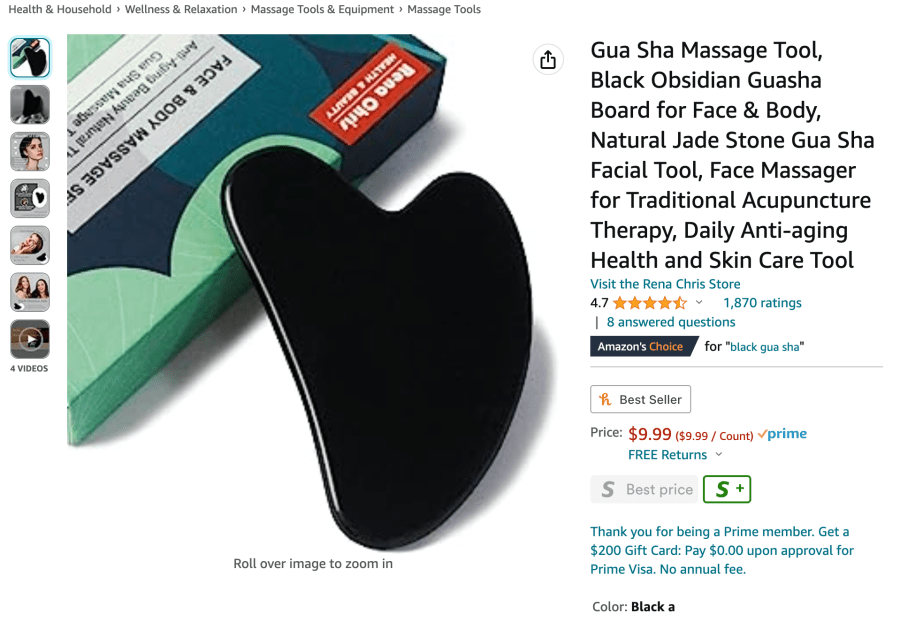Click the Prime Visa gift card offer
Viewport: 900px width, 622px height.
click(x=722, y=550)
